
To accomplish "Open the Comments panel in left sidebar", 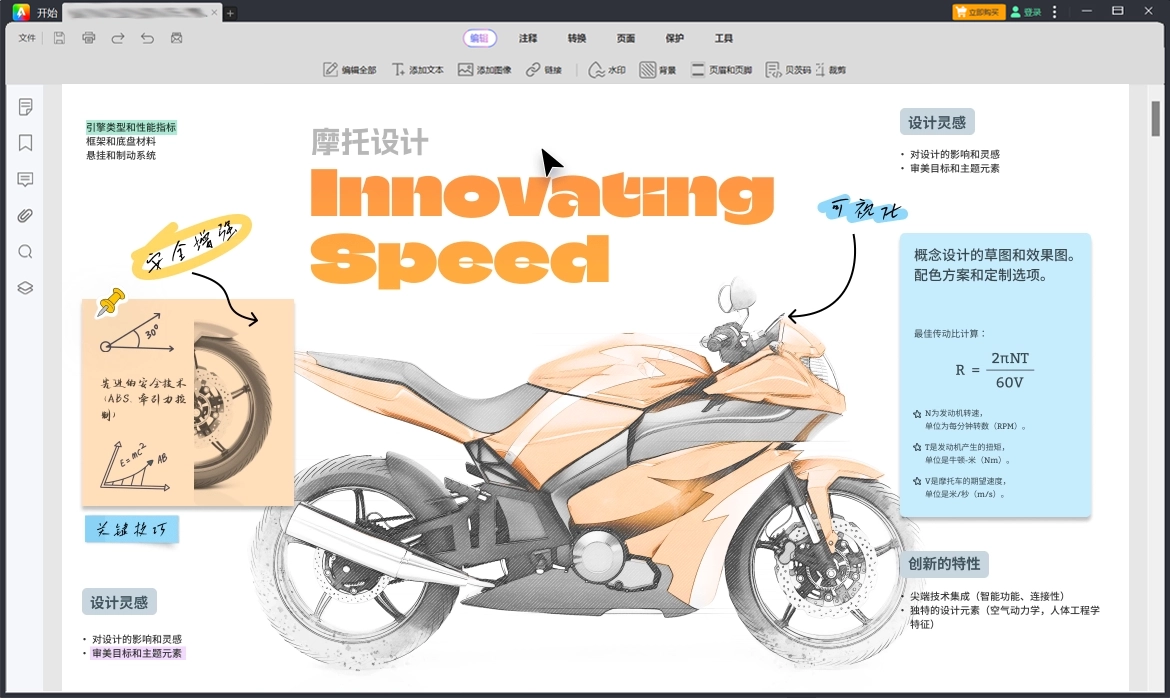I will pos(25,179).
